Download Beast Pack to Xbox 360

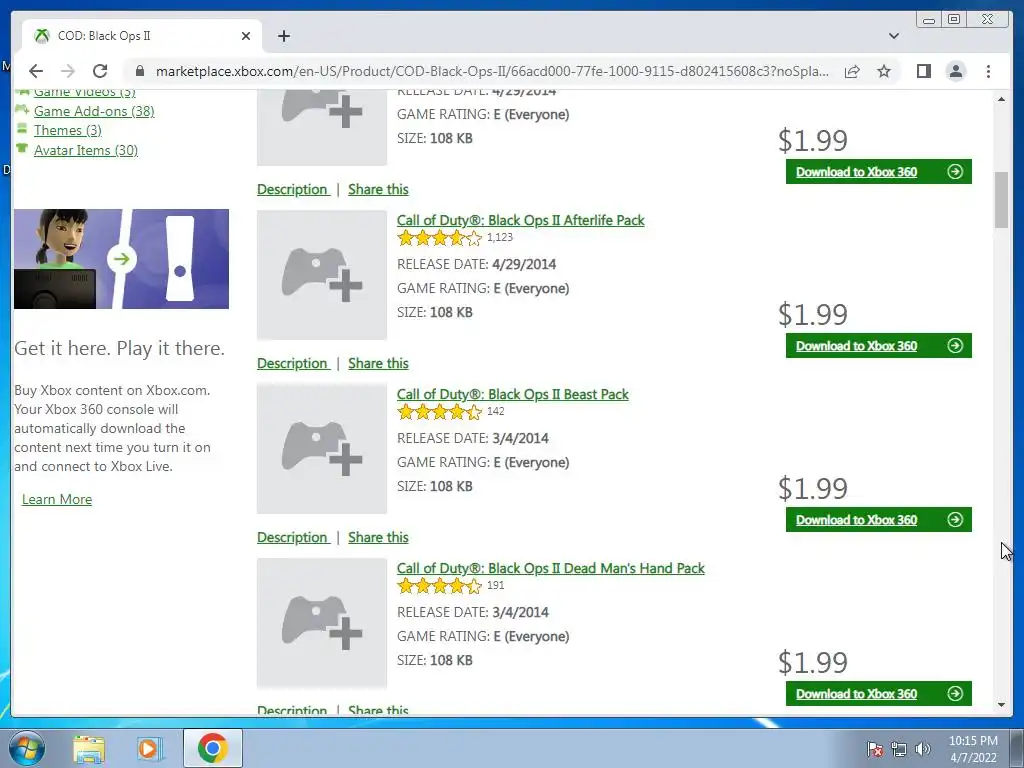coord(878,520)
